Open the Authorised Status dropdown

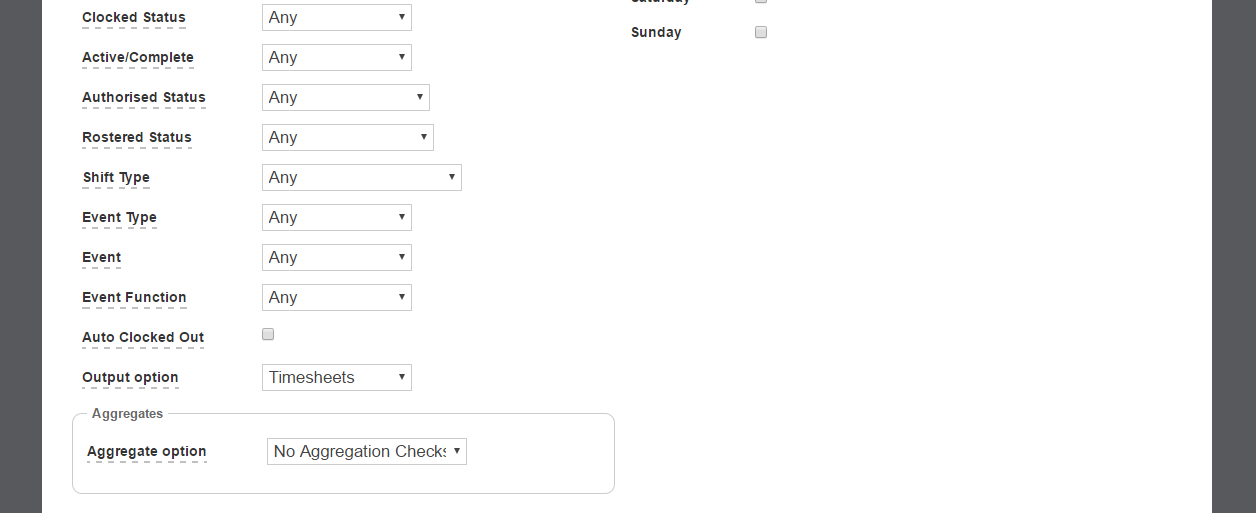point(346,97)
